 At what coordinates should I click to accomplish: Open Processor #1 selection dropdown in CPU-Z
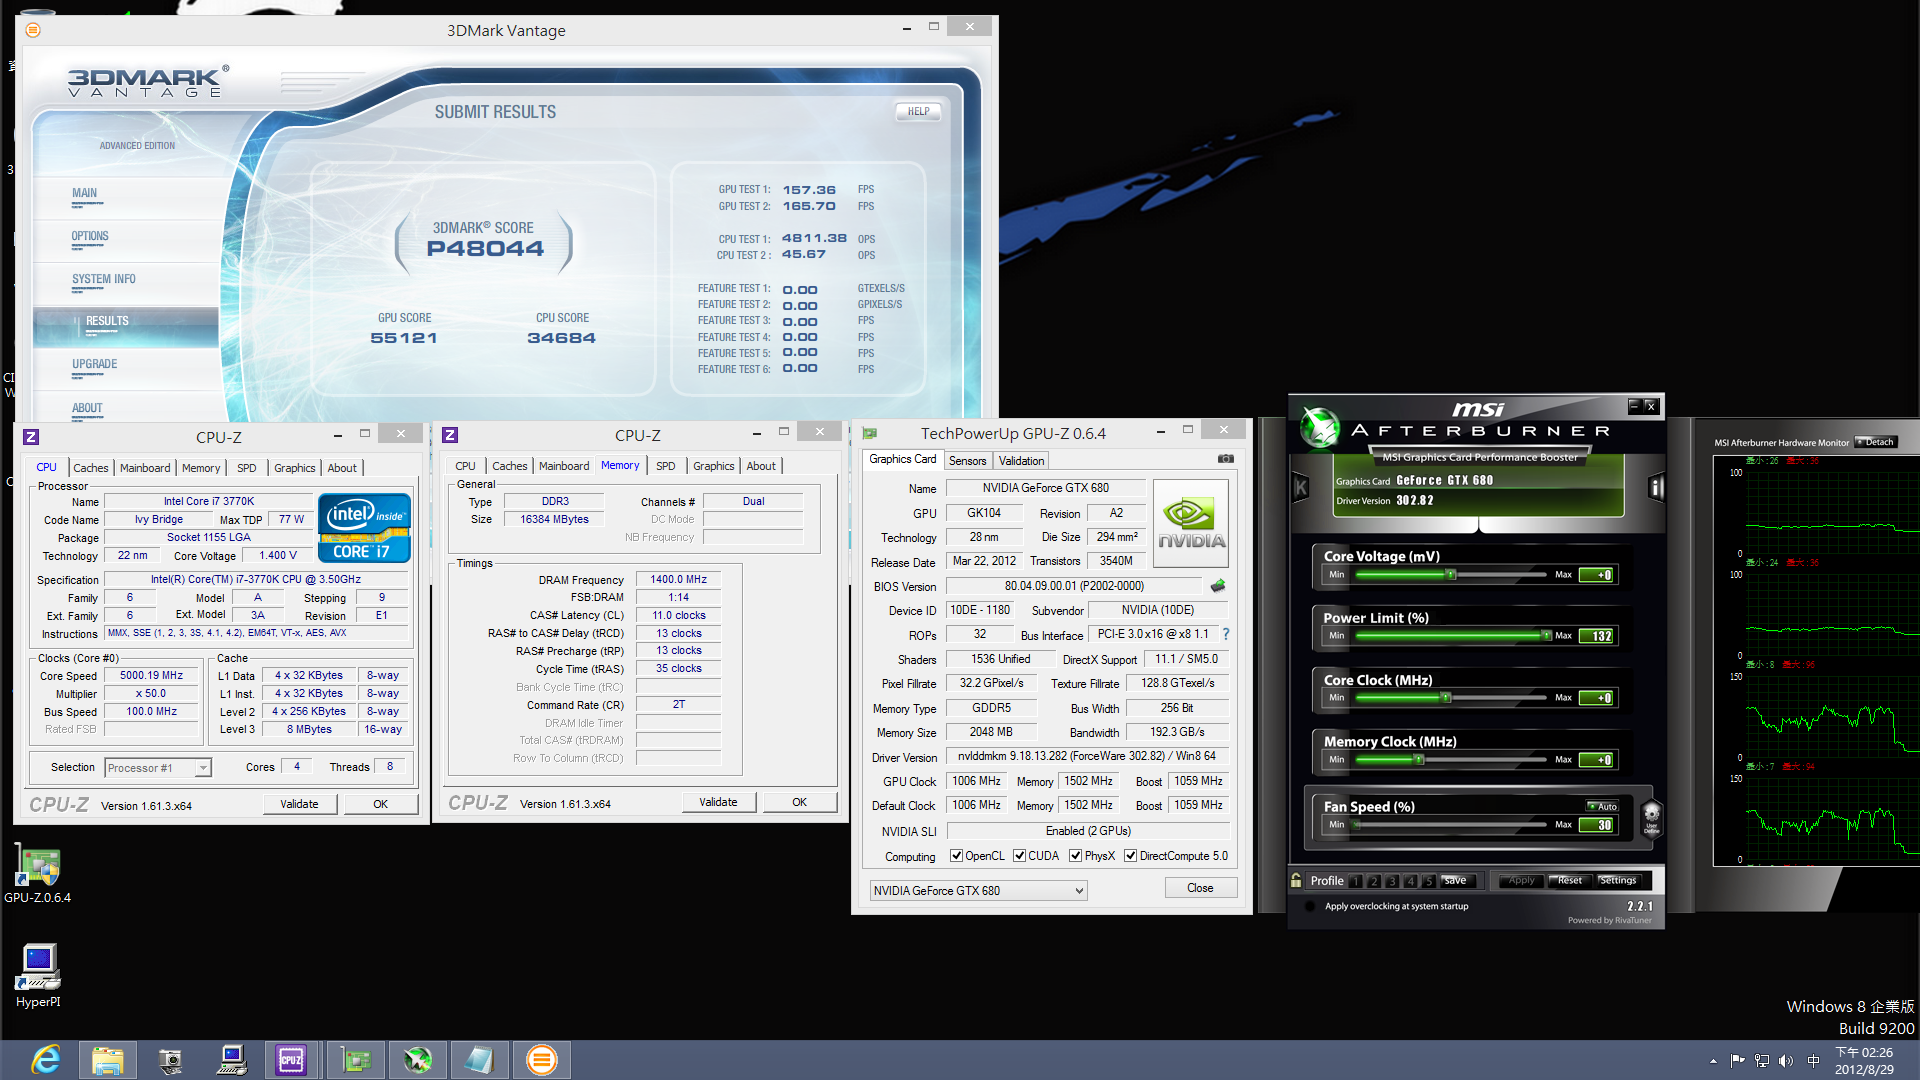[157, 768]
